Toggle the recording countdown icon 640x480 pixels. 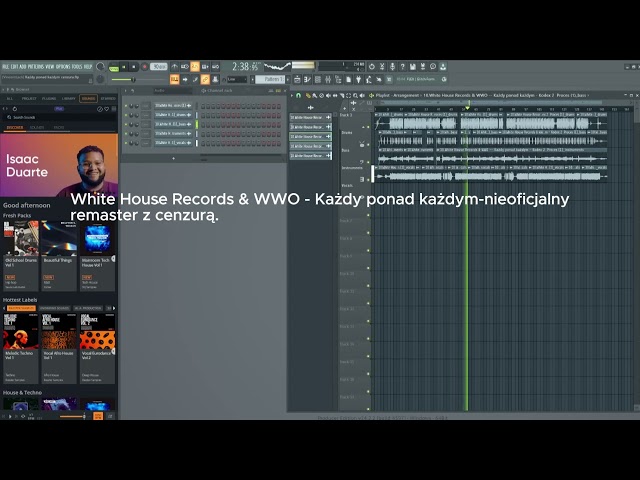pos(195,67)
